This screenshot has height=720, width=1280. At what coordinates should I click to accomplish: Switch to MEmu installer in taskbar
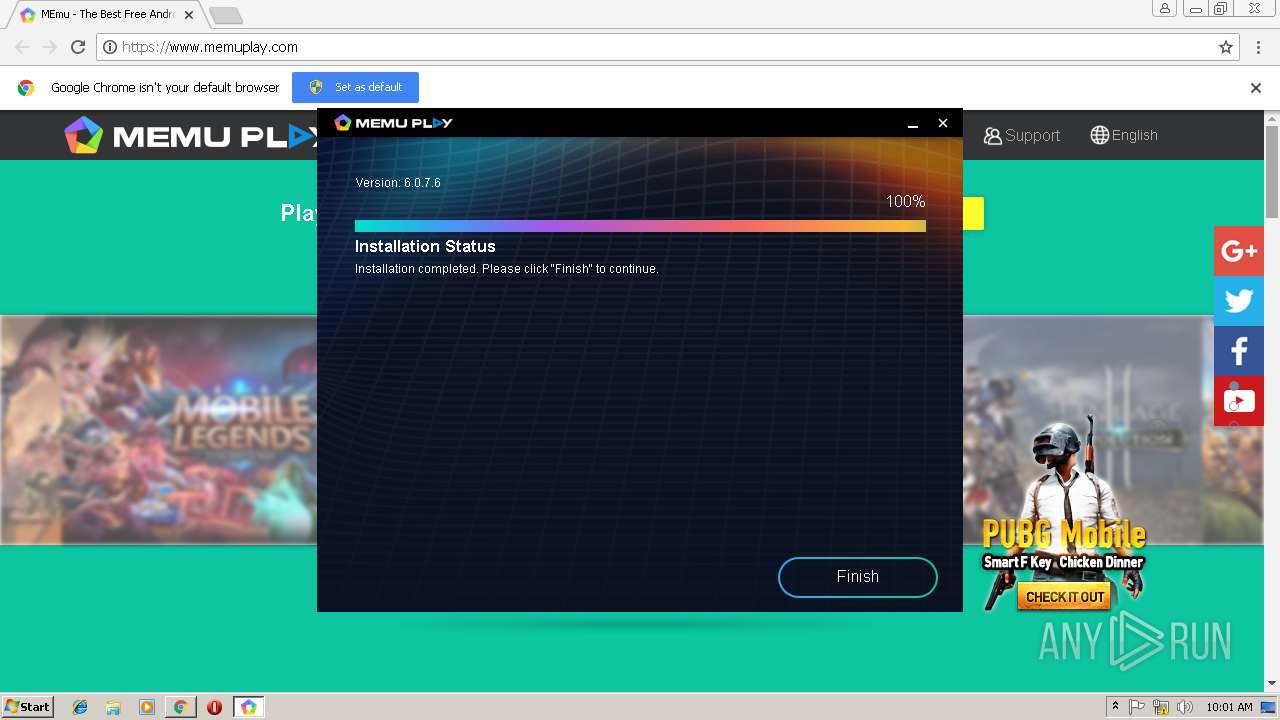coord(248,707)
